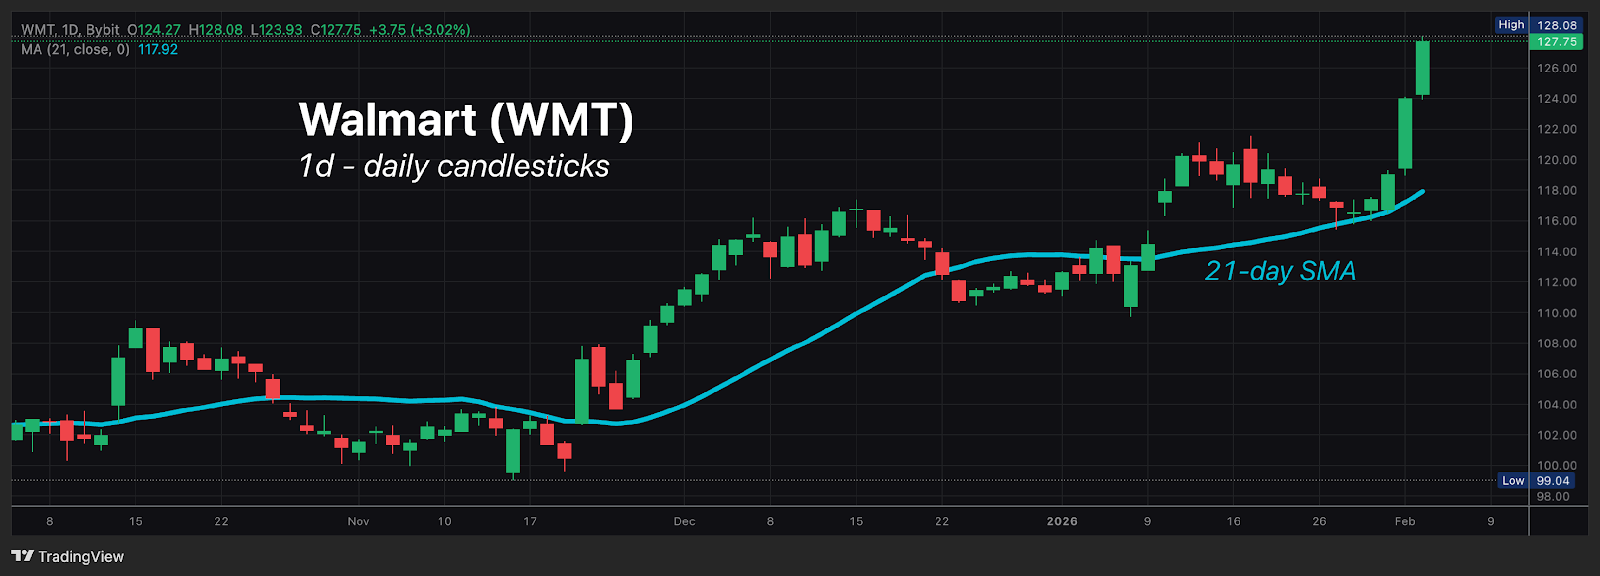Click the 108.00 price scale label

pyautogui.click(x=1557, y=343)
